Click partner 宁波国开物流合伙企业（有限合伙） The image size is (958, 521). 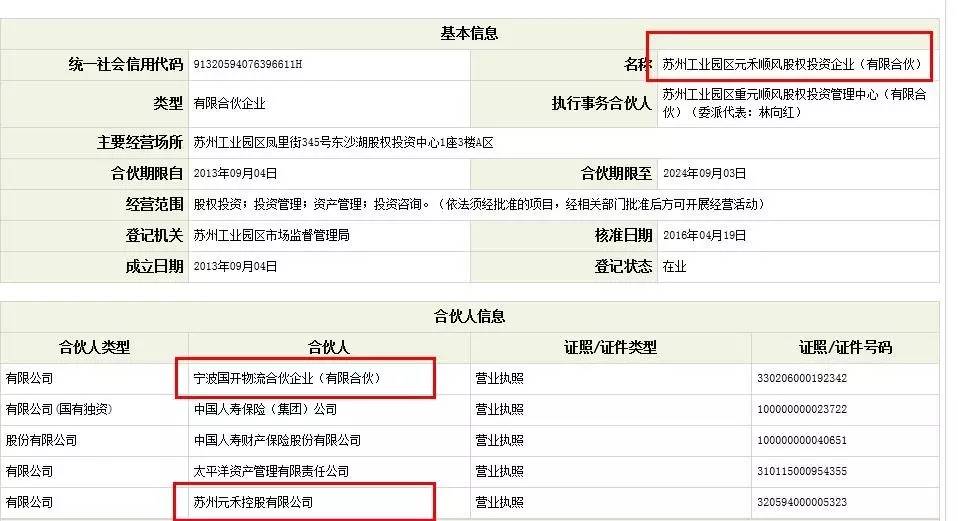point(287,378)
